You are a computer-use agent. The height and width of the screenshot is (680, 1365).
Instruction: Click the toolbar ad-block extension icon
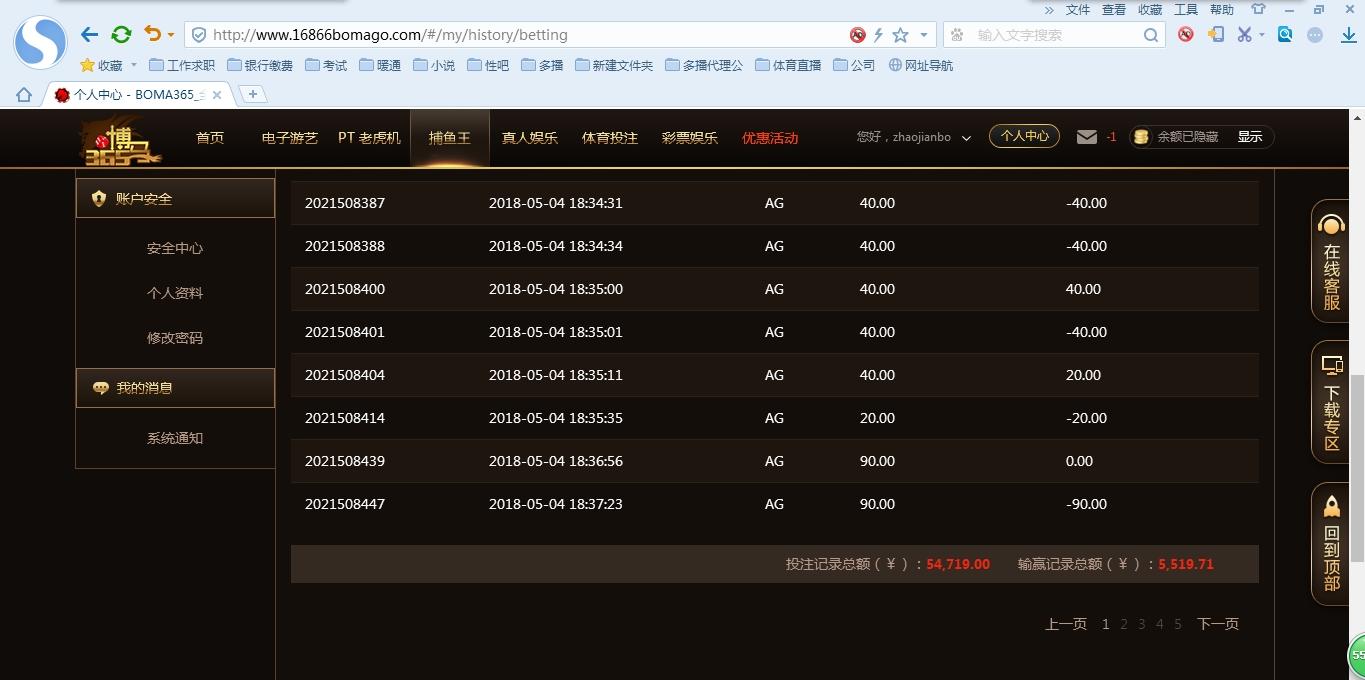pos(1185,34)
